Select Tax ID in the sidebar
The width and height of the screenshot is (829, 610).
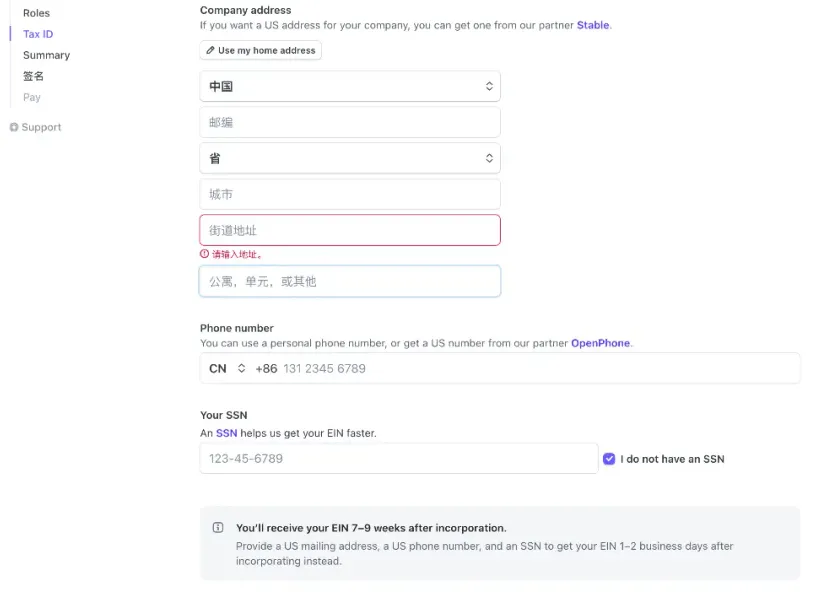(x=38, y=34)
